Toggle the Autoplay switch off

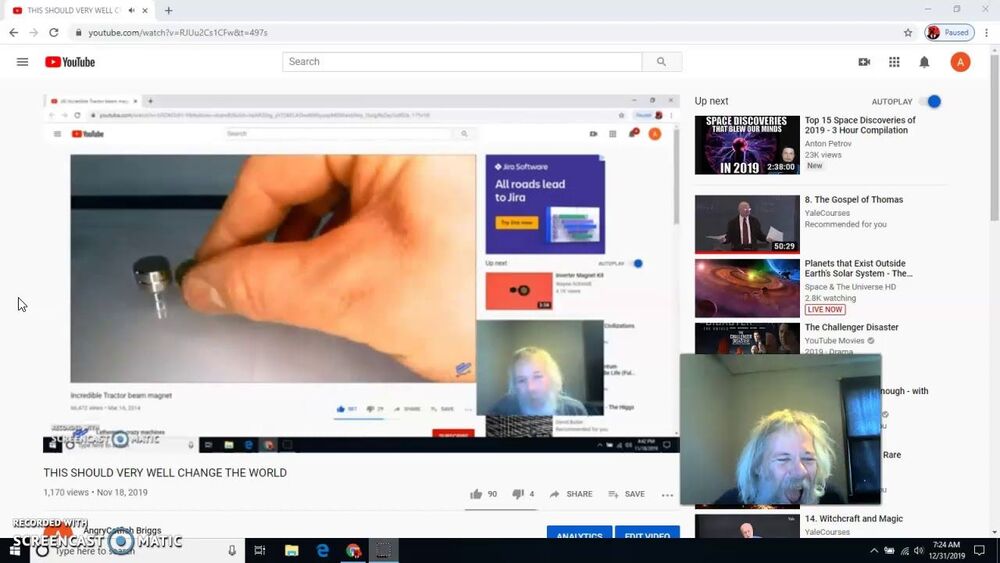932,102
